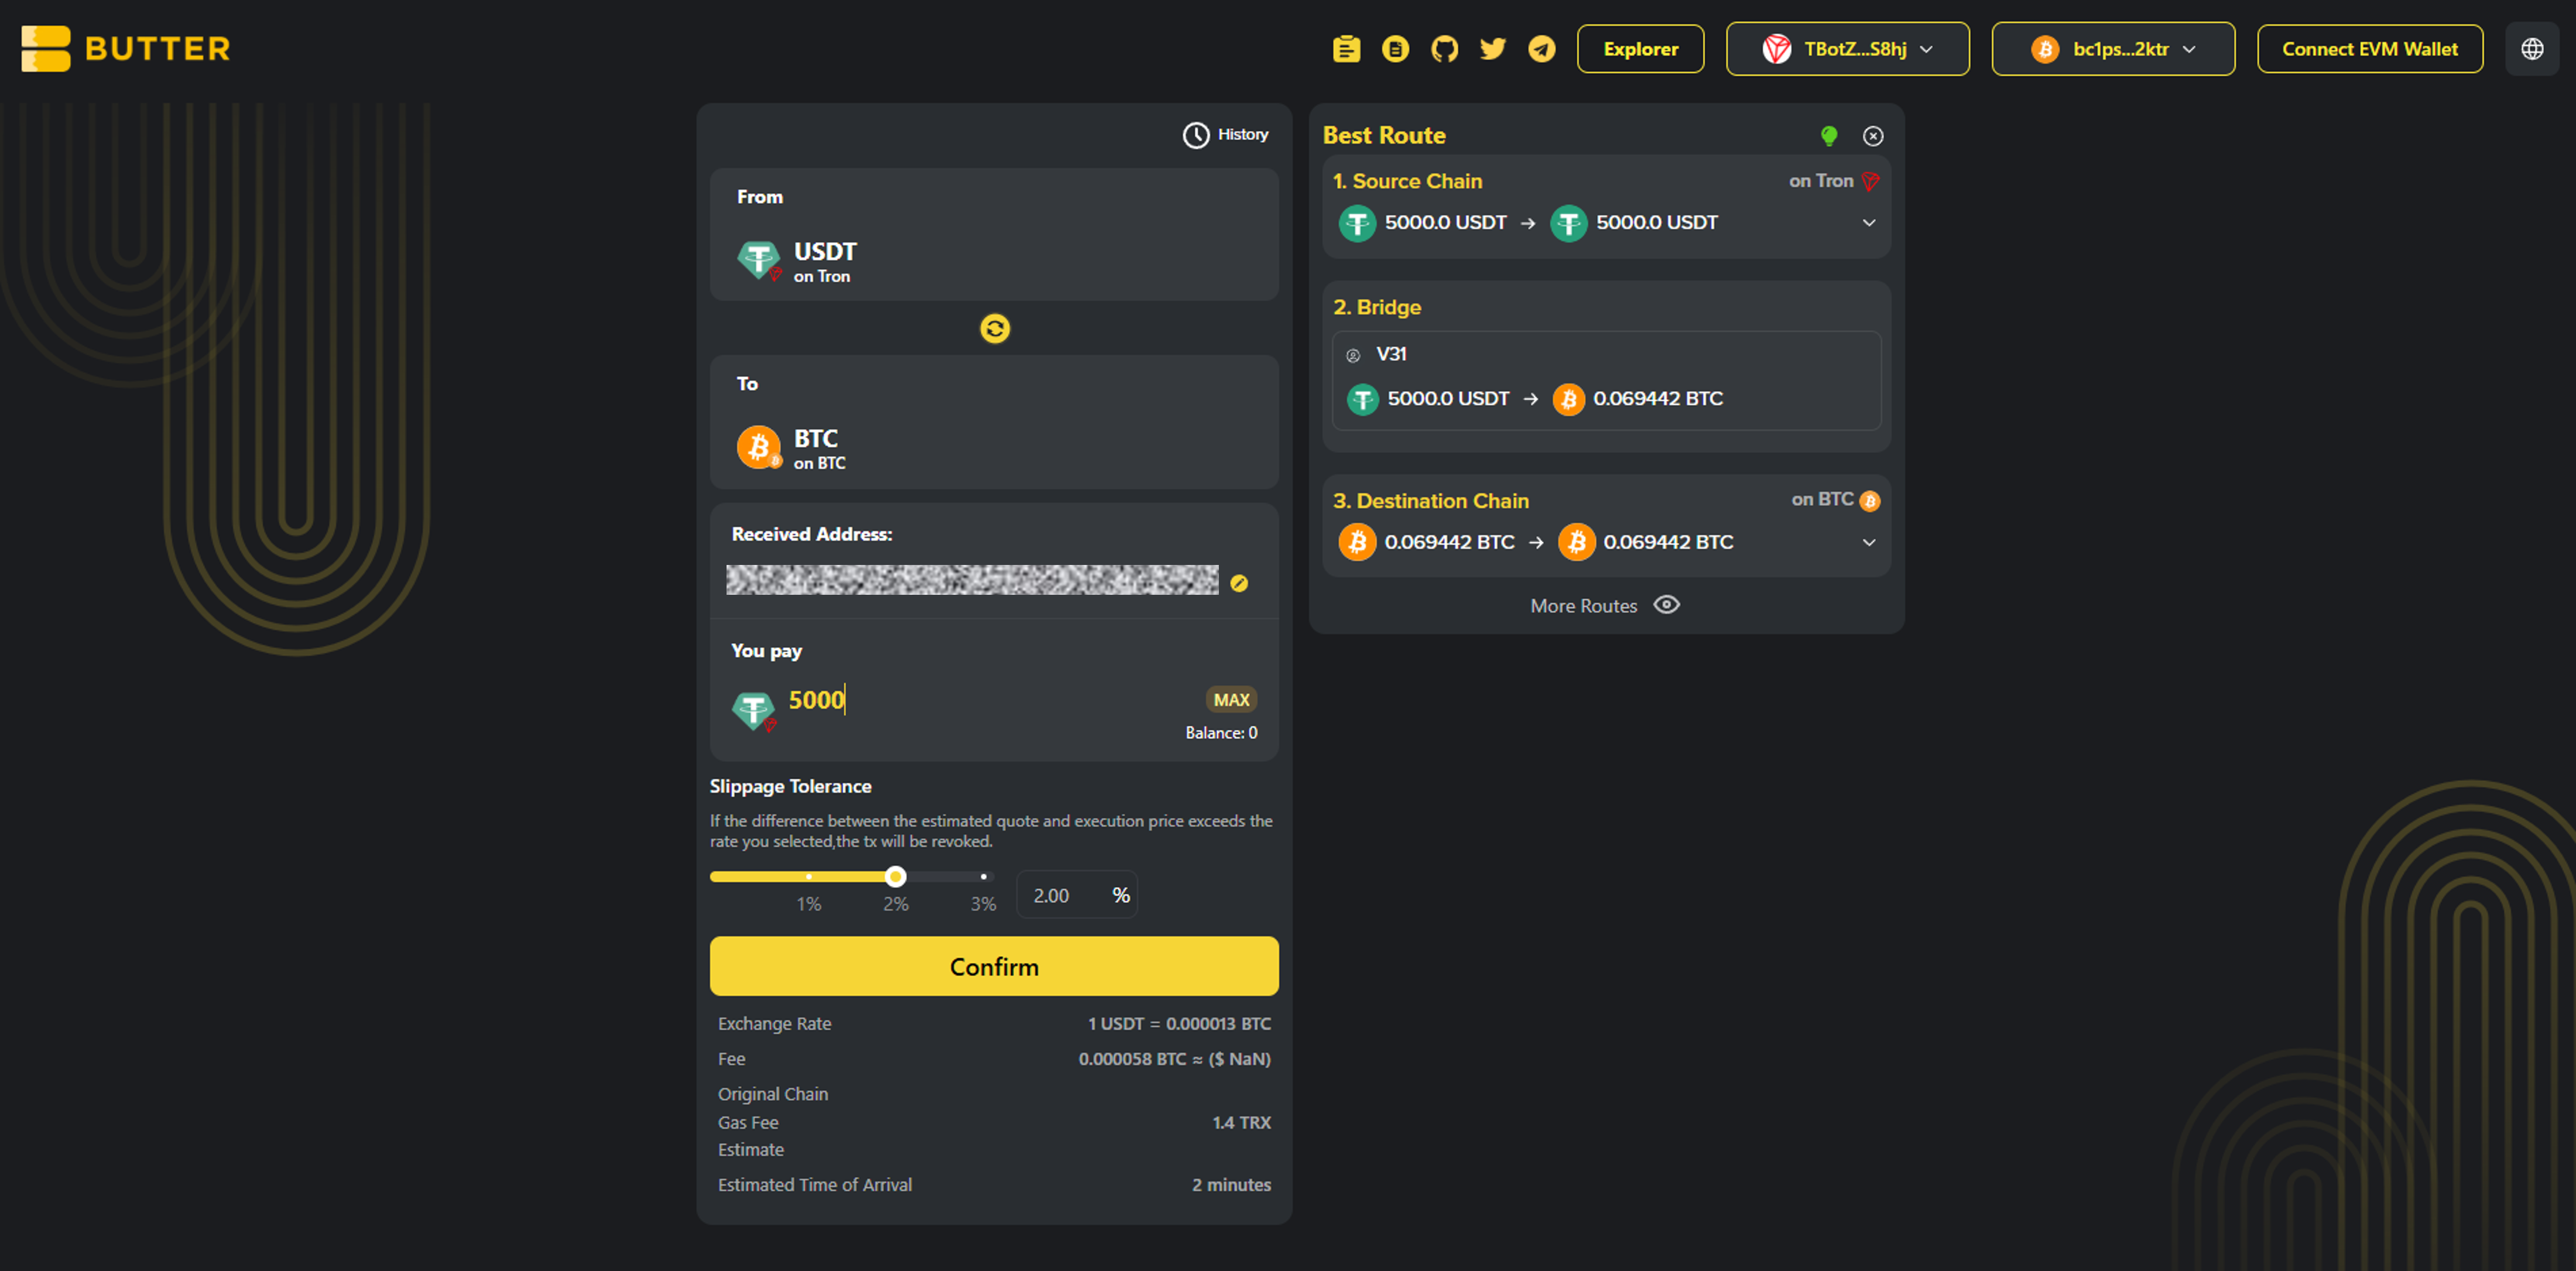
Task: Swap From and To tokens icon
Action: pos(994,328)
